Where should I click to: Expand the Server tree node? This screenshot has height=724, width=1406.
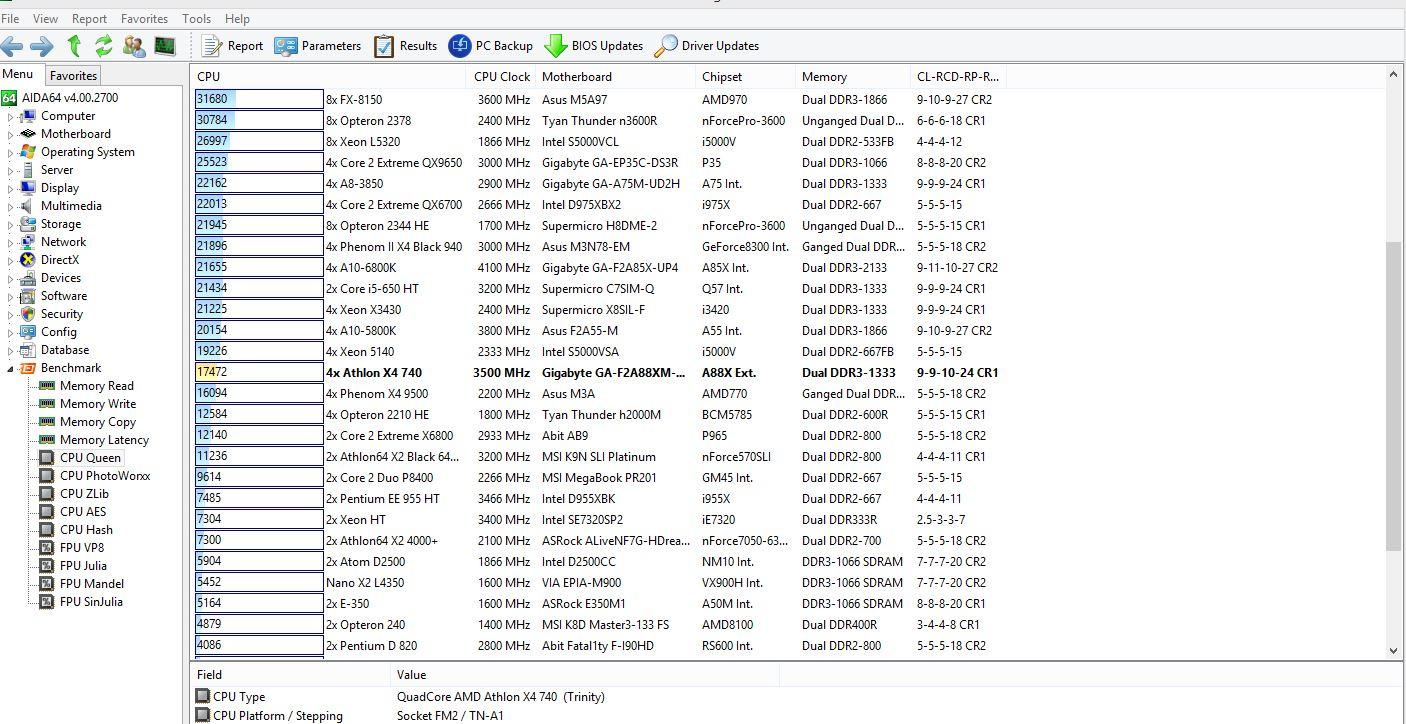point(11,170)
